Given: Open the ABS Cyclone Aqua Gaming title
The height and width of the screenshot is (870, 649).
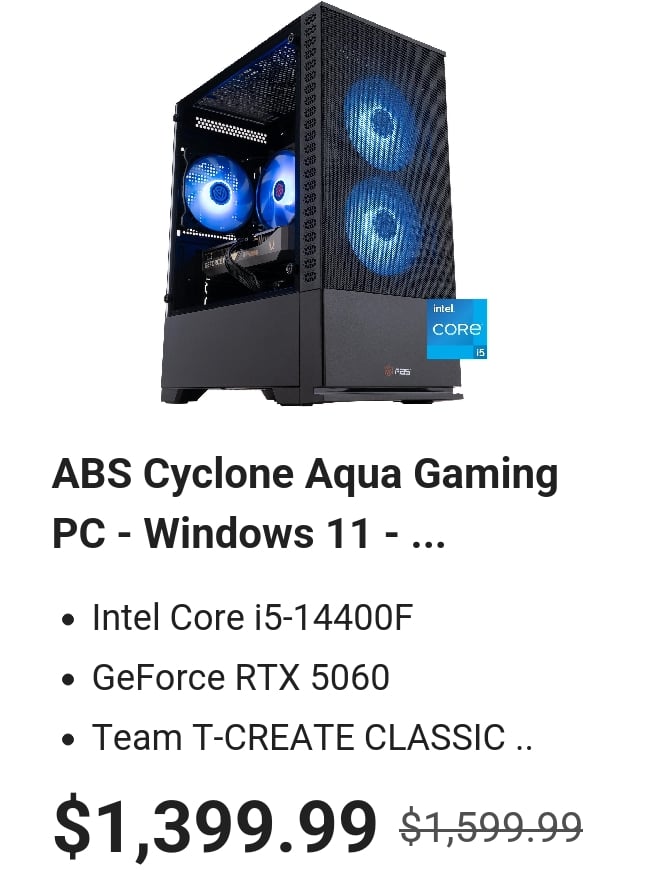Looking at the screenshot, I should [x=305, y=473].
